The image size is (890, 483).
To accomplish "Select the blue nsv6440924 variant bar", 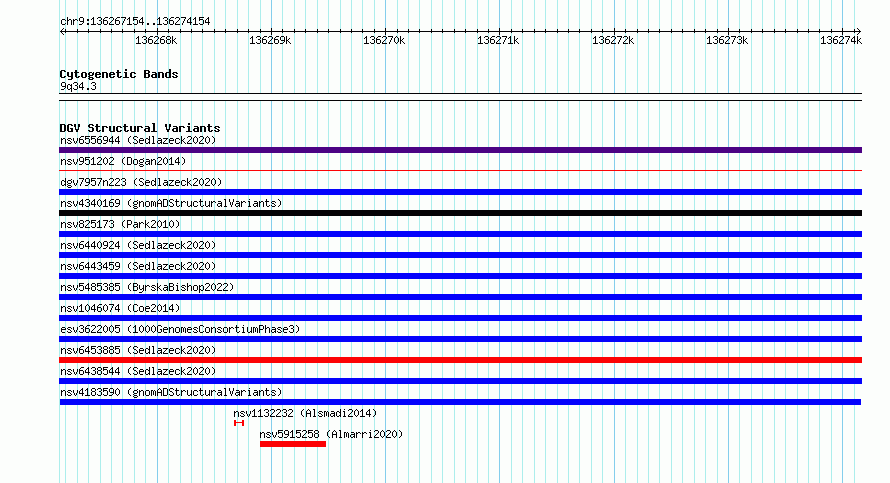I will [x=460, y=255].
